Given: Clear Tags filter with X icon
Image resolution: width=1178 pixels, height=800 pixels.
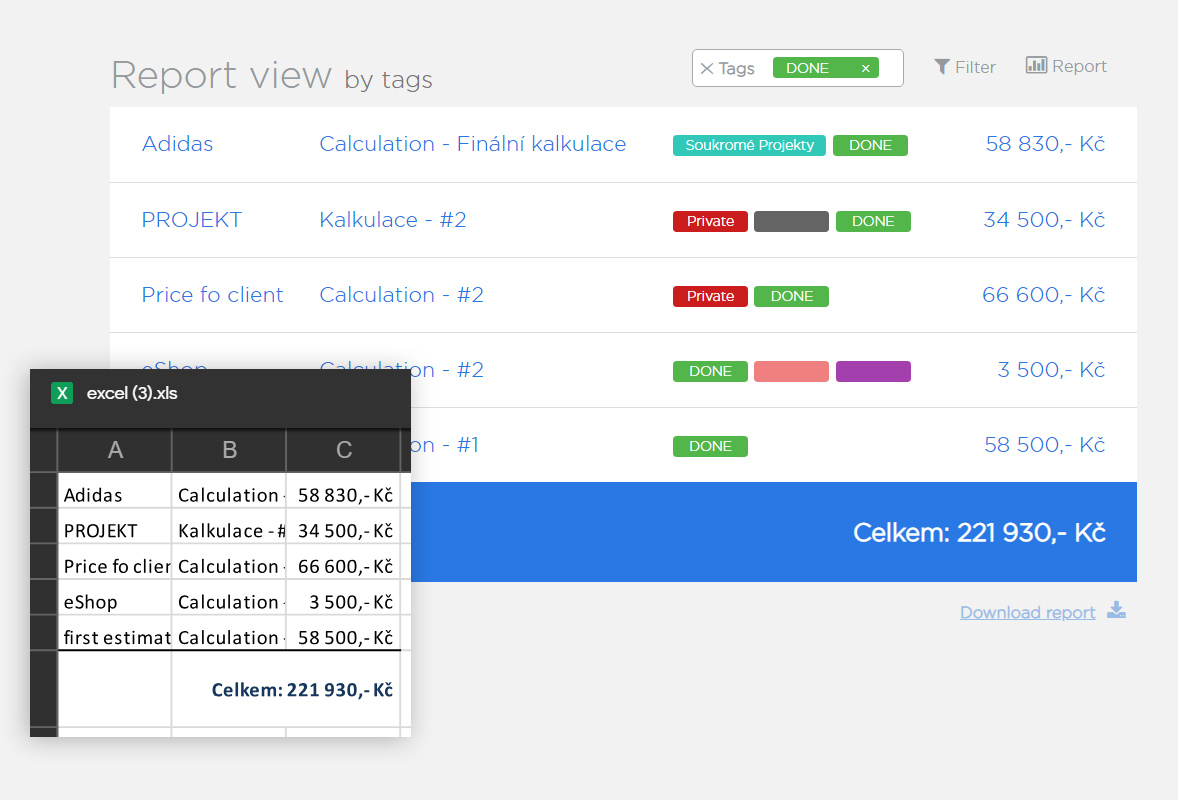Looking at the screenshot, I should 706,68.
